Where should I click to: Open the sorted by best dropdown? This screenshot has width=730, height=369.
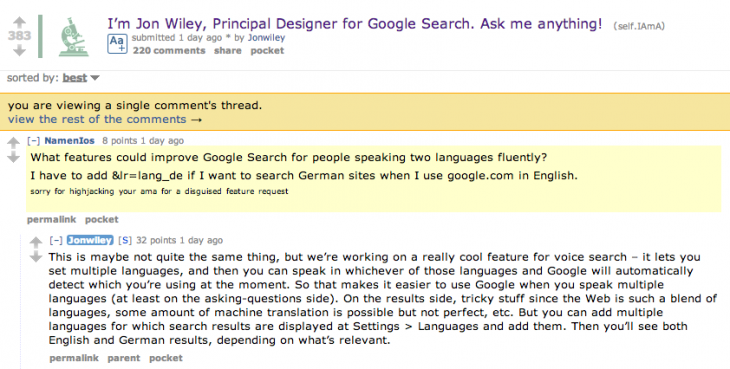click(81, 78)
